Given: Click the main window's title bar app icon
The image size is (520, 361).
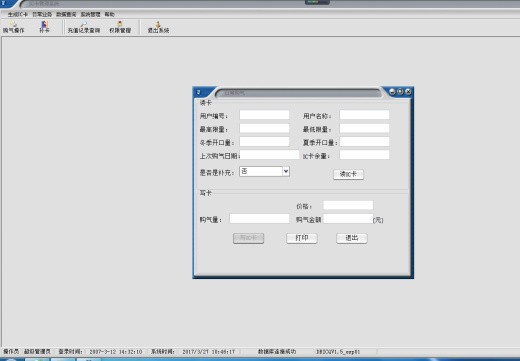Looking at the screenshot, I should pos(4,3).
